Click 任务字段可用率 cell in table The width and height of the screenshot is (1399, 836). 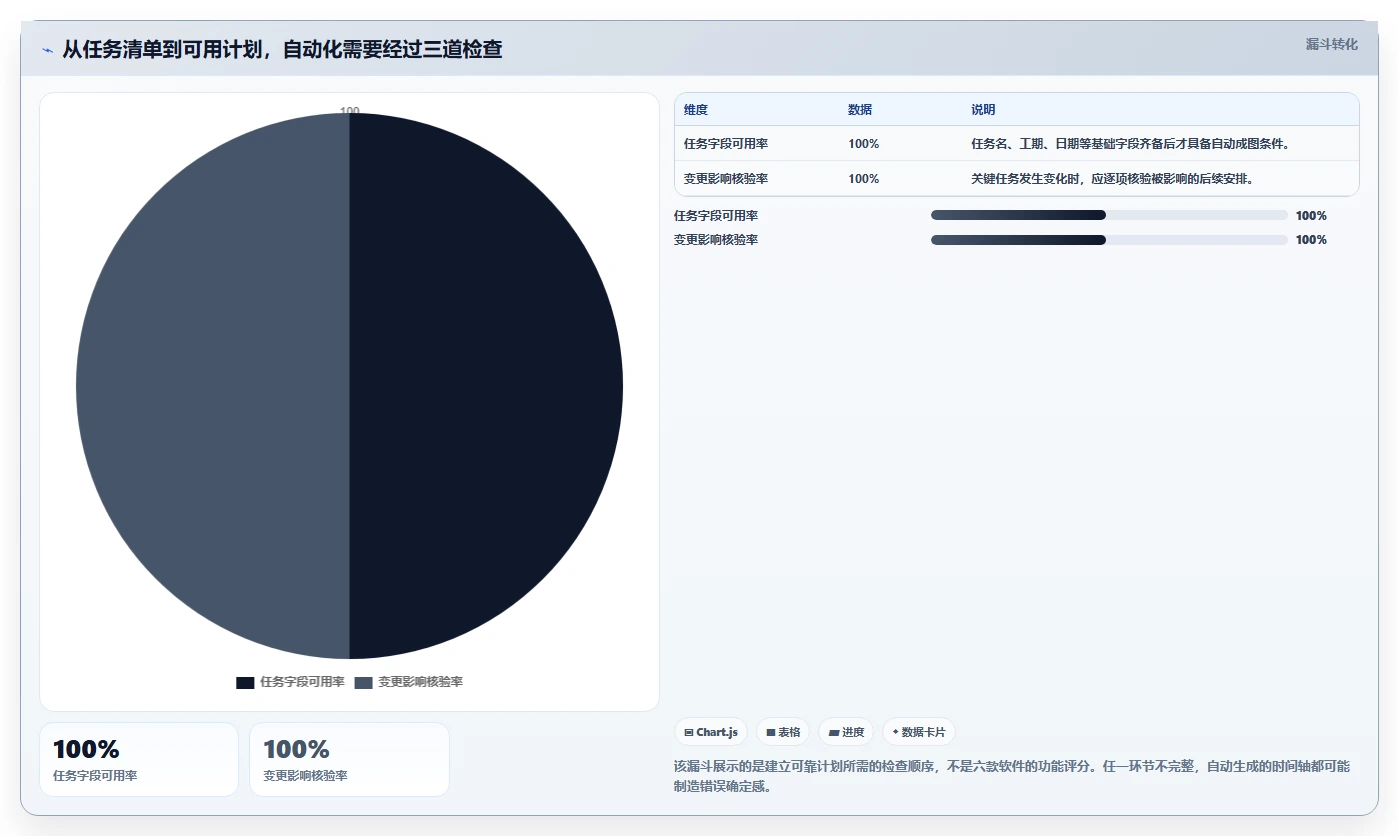click(726, 144)
